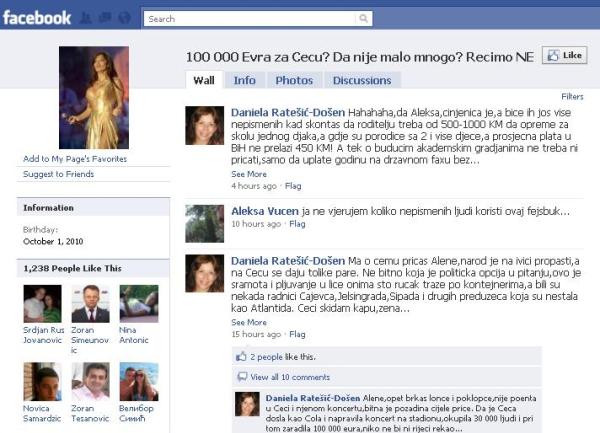This screenshot has width=600, height=433.
Task: Open Zoran Simeunovic's profile photo
Action: click(x=90, y=304)
